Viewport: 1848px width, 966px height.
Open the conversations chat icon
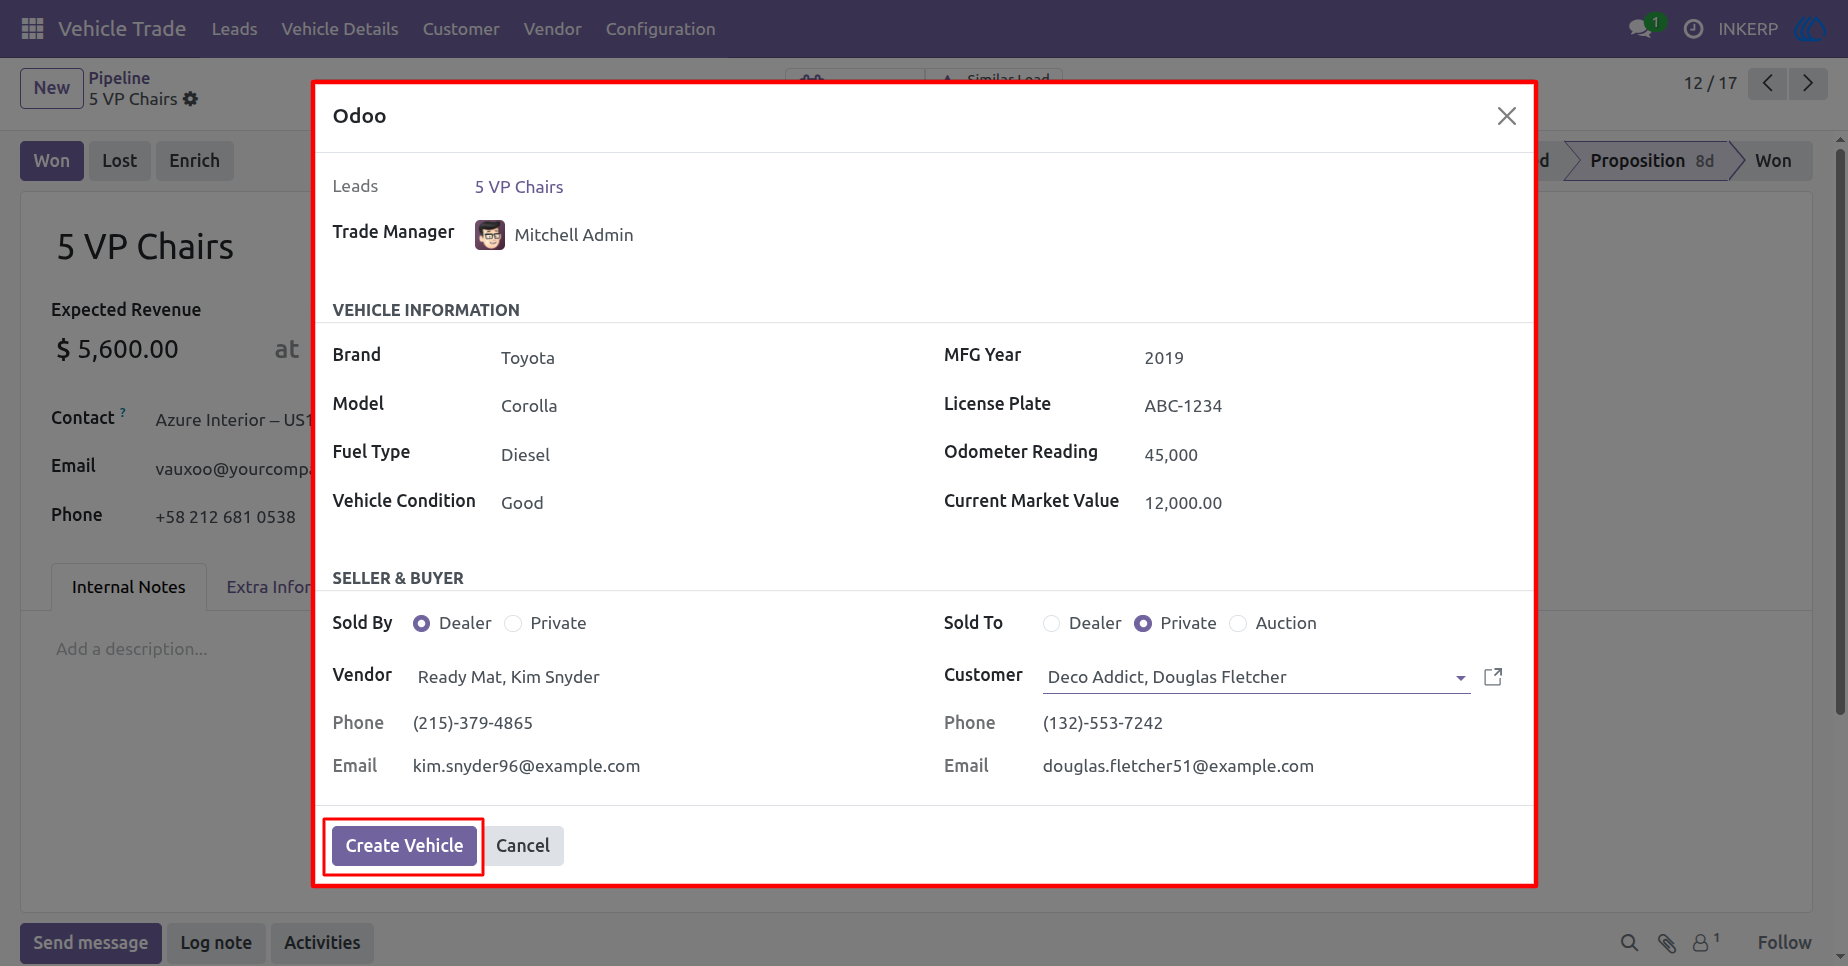pyautogui.click(x=1640, y=29)
